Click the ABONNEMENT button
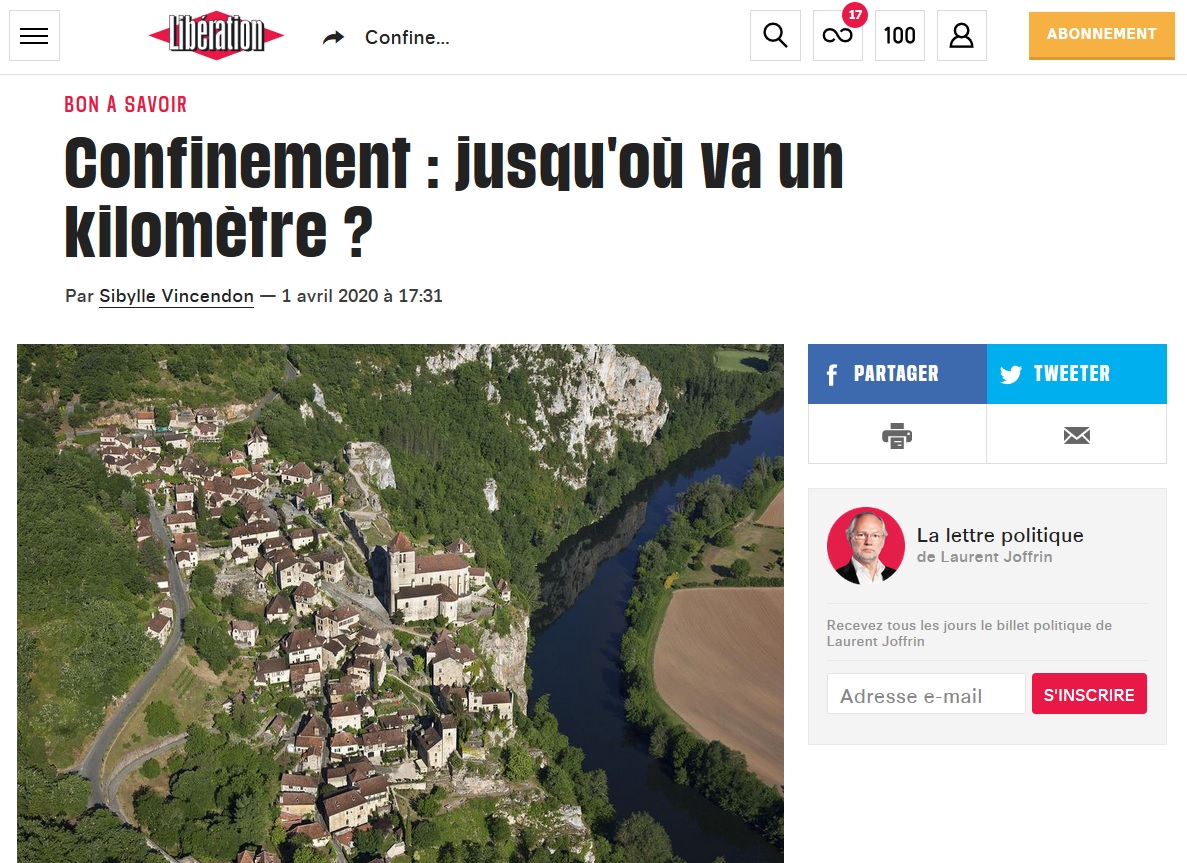The height and width of the screenshot is (863, 1187). pos(1101,35)
